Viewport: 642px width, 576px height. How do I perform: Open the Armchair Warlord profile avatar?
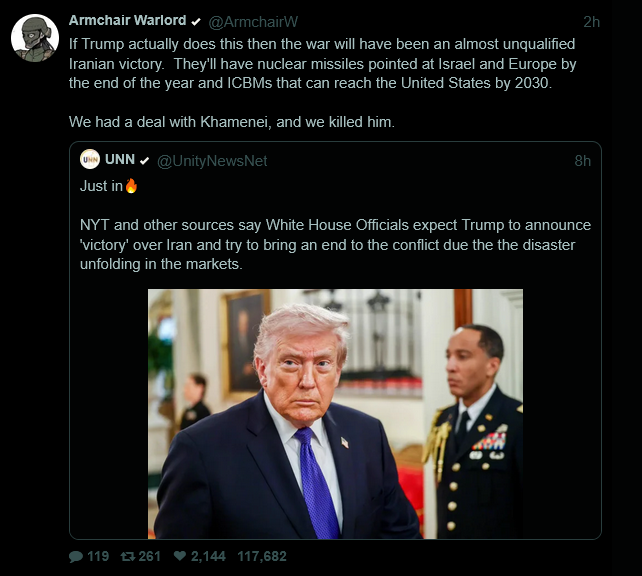click(34, 38)
